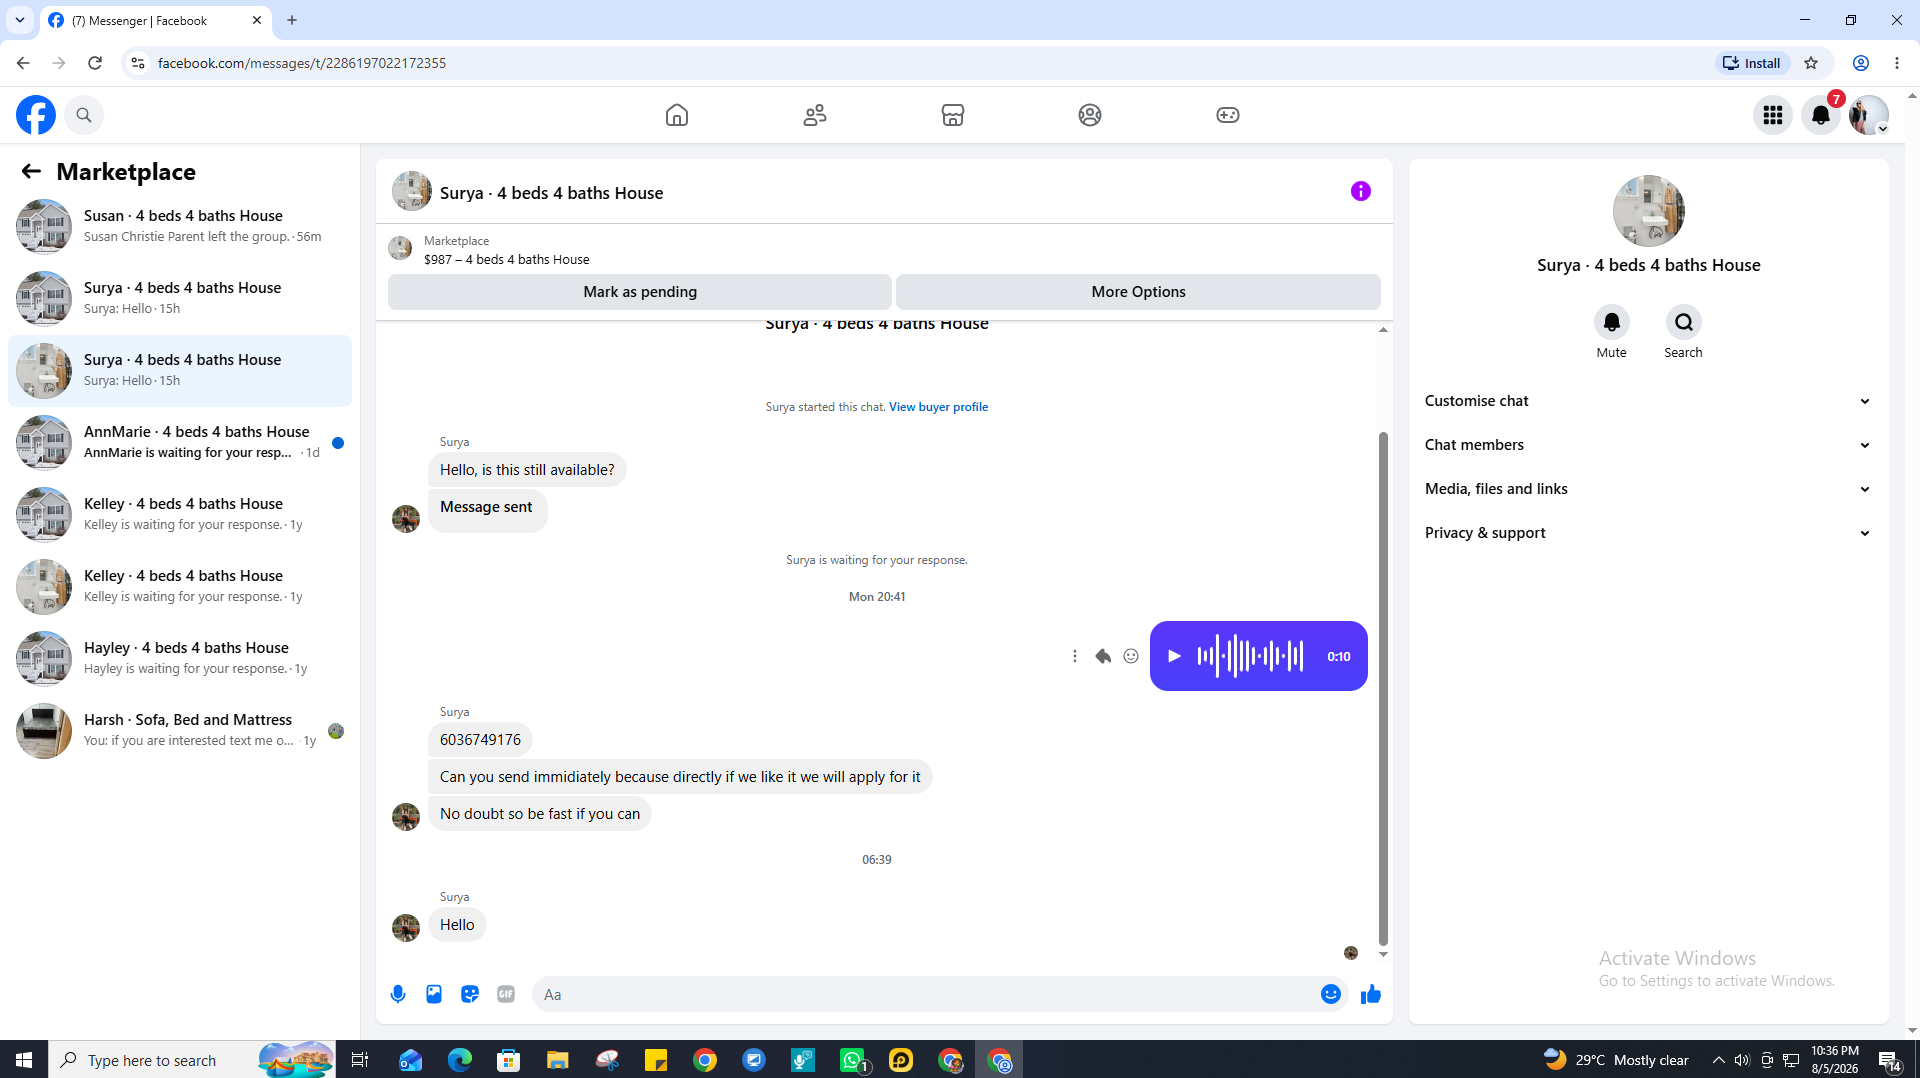
Task: Choose the sticker icon in composer
Action: [x=470, y=994]
